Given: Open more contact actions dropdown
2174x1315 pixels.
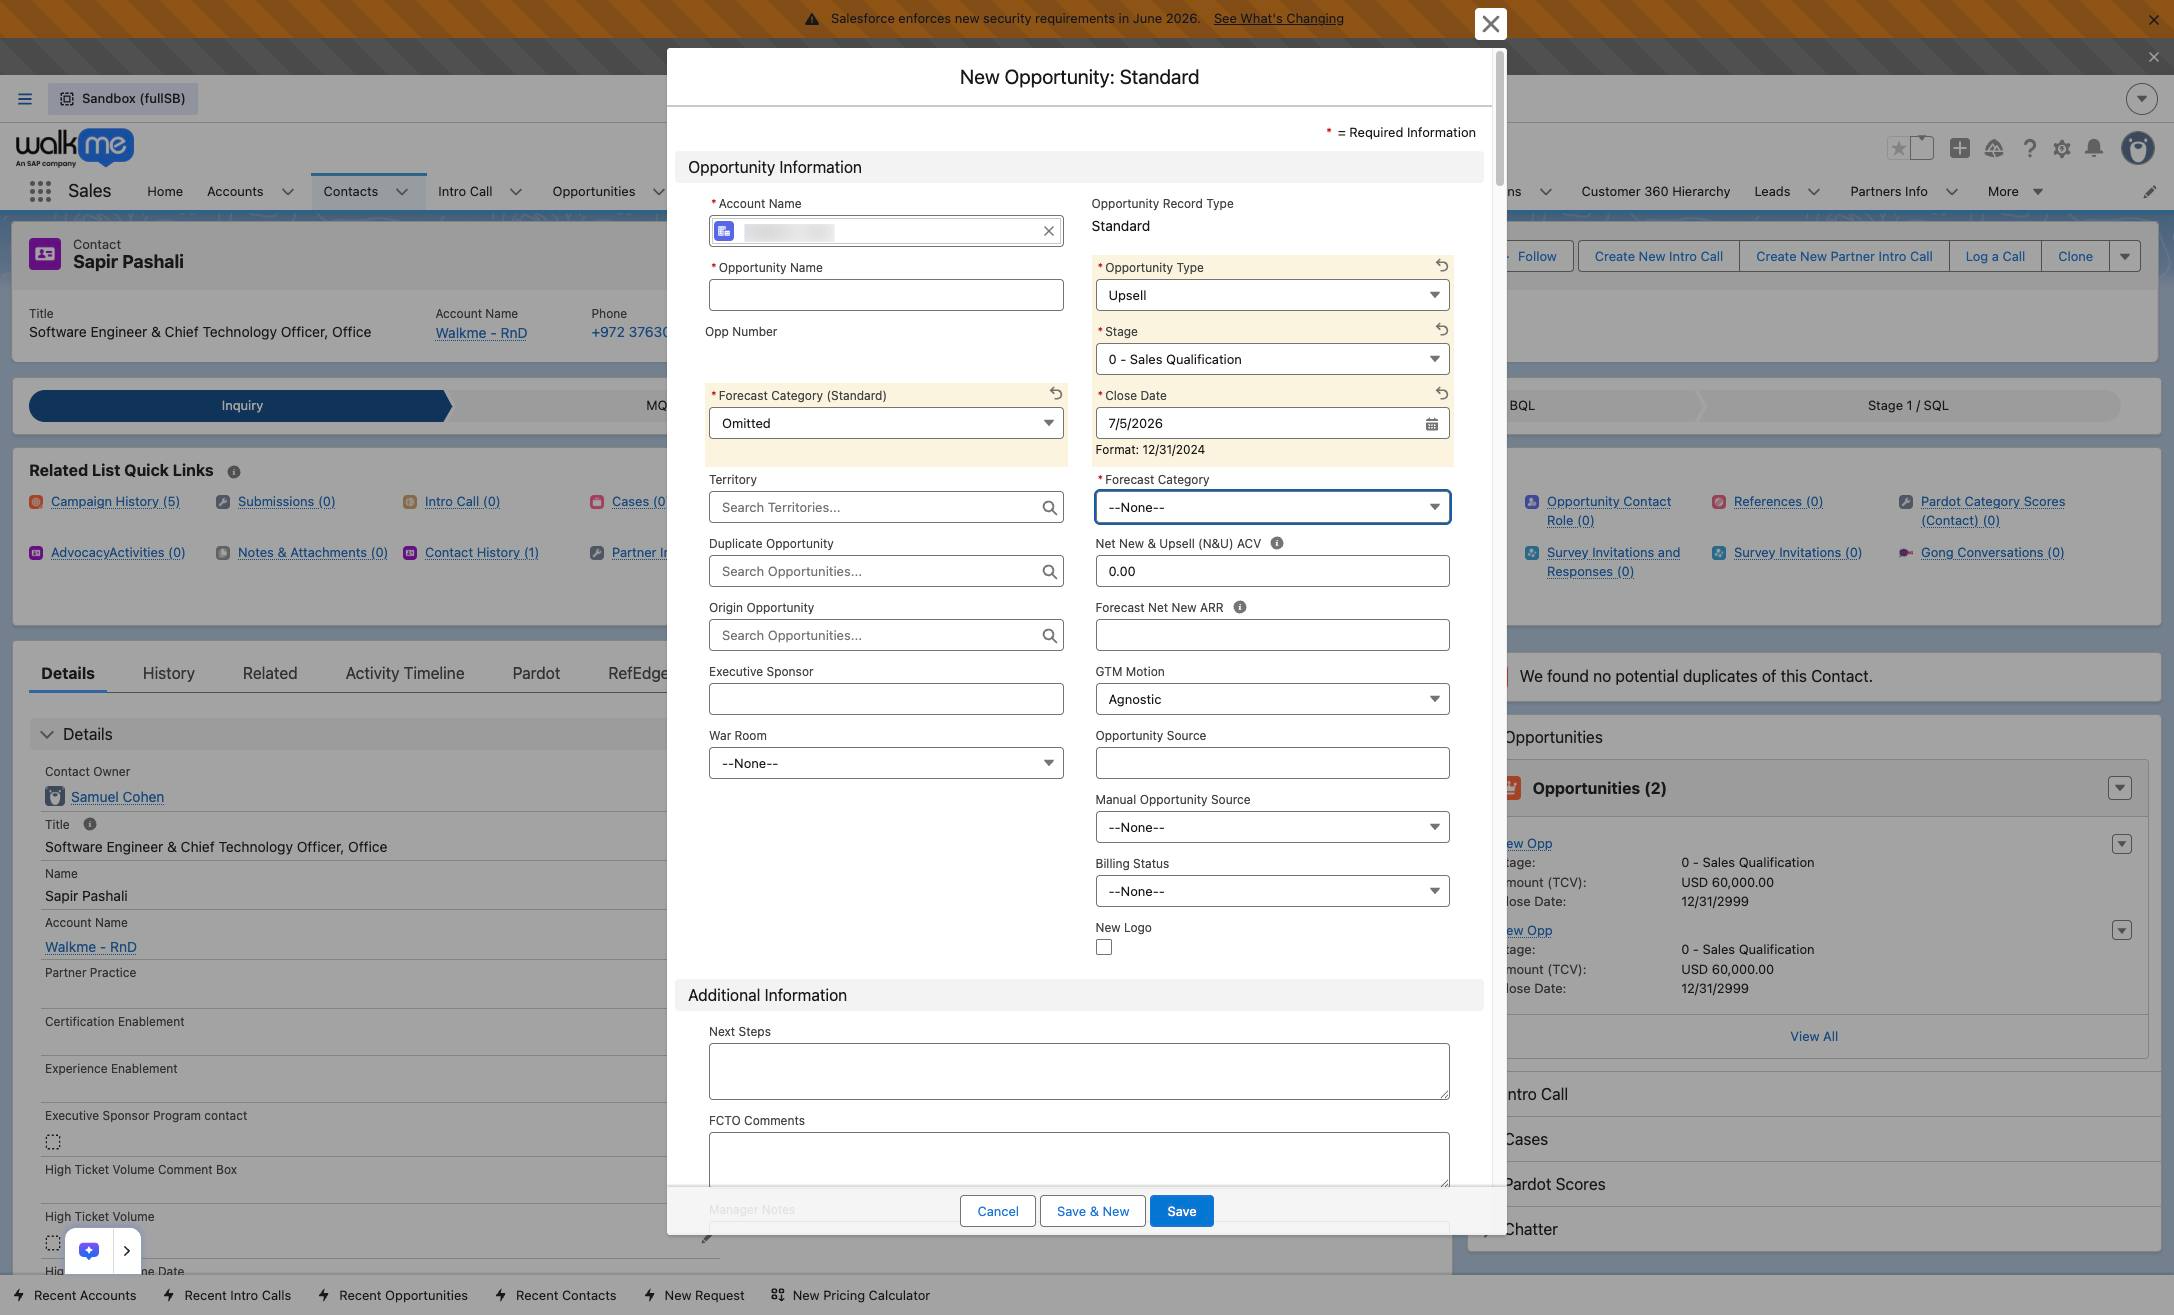Looking at the screenshot, I should tap(2124, 256).
